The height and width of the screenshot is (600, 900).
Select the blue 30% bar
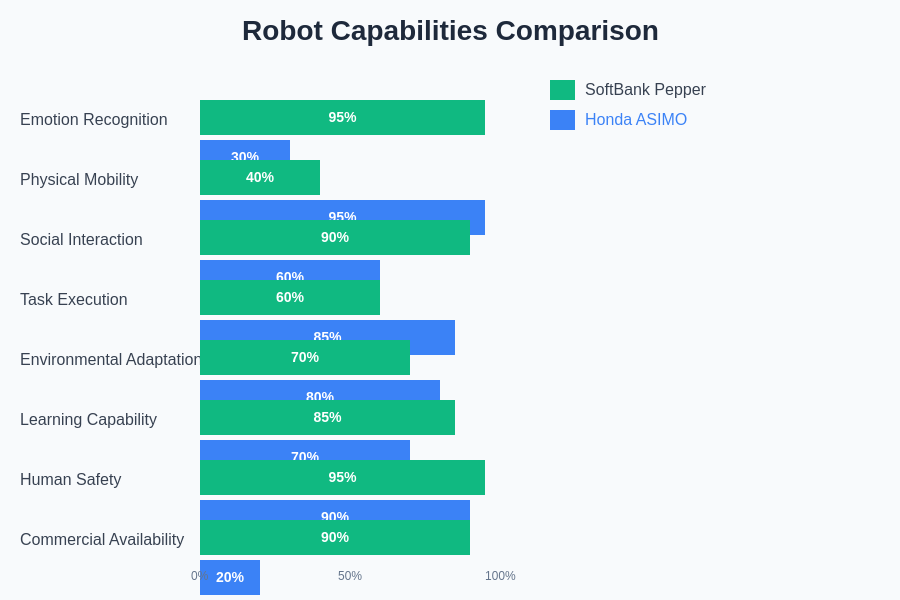(245, 149)
